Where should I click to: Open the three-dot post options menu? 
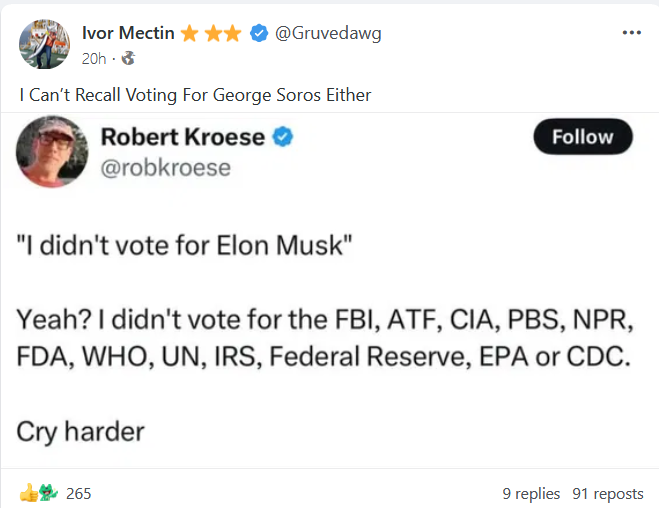[631, 33]
